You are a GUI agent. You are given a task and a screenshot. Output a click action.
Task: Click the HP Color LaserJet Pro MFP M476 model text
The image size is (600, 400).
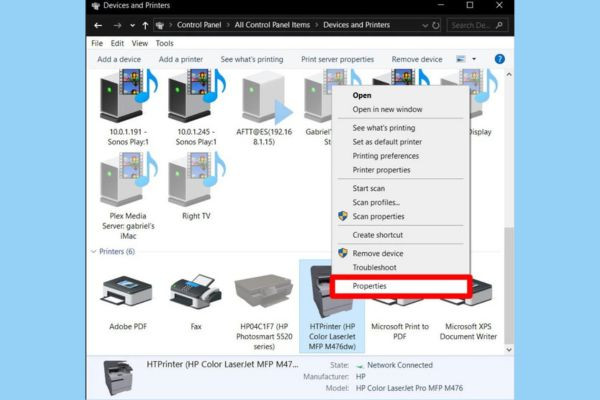[x=409, y=388]
